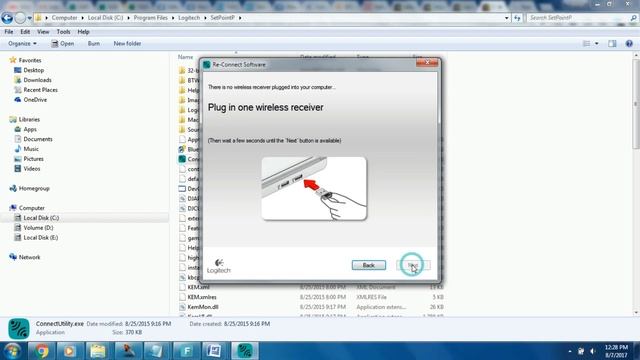Open the Windows Start button

click(x=13, y=351)
